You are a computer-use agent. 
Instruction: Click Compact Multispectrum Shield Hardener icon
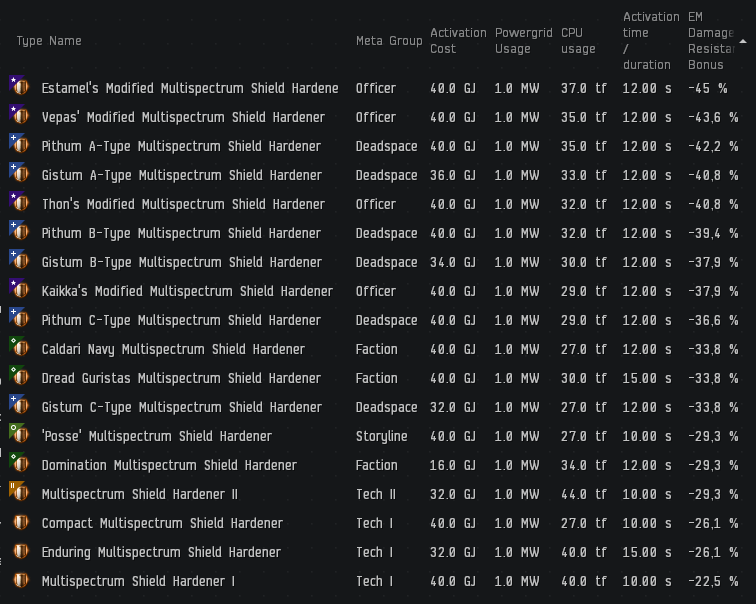(x=20, y=522)
